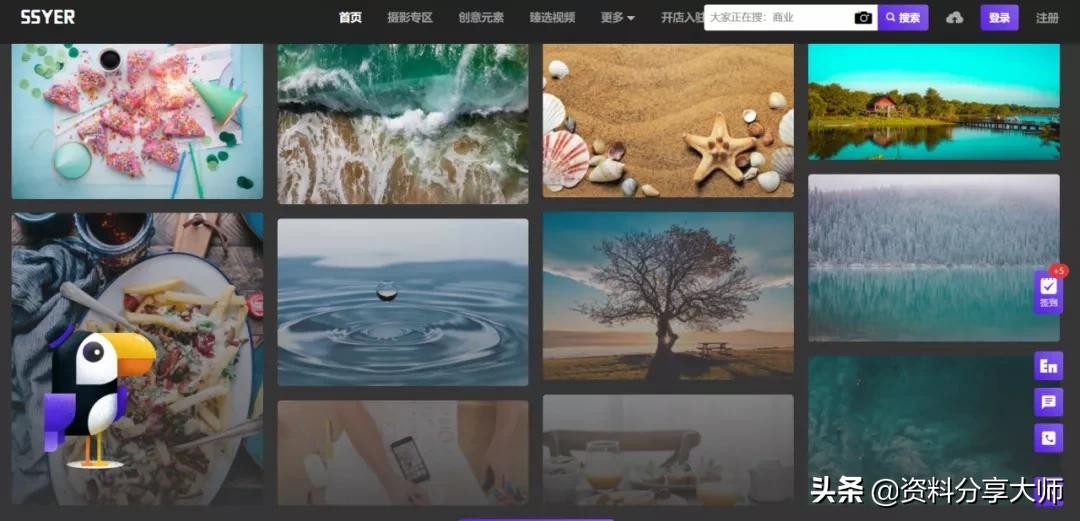The height and width of the screenshot is (521, 1080).
Task: Select the 首页 navigation tab
Action: [x=350, y=18]
